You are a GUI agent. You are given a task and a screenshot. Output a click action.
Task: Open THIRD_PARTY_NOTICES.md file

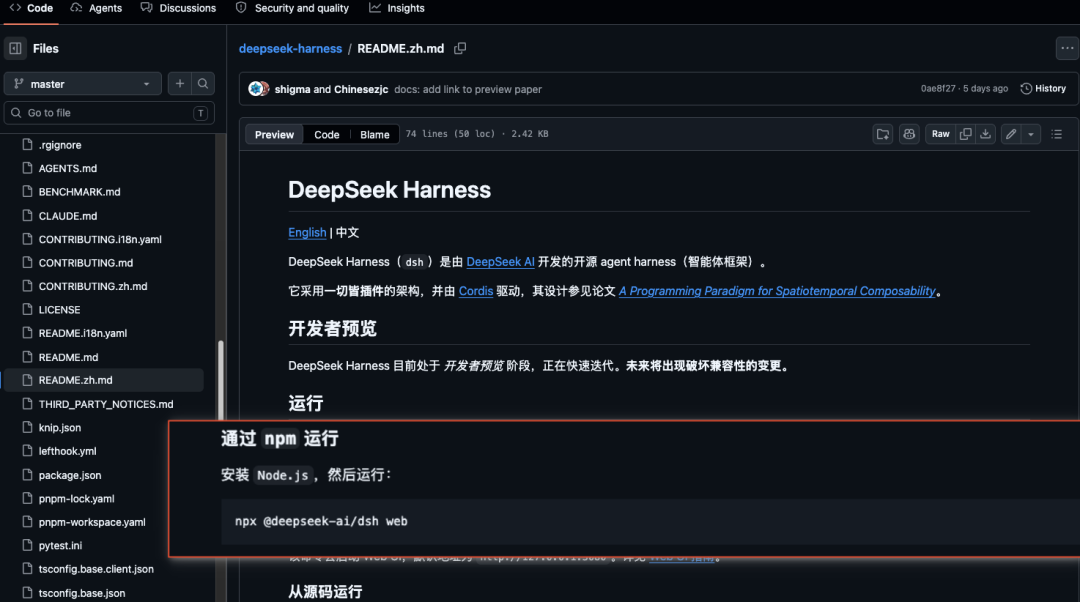pyautogui.click(x=105, y=404)
